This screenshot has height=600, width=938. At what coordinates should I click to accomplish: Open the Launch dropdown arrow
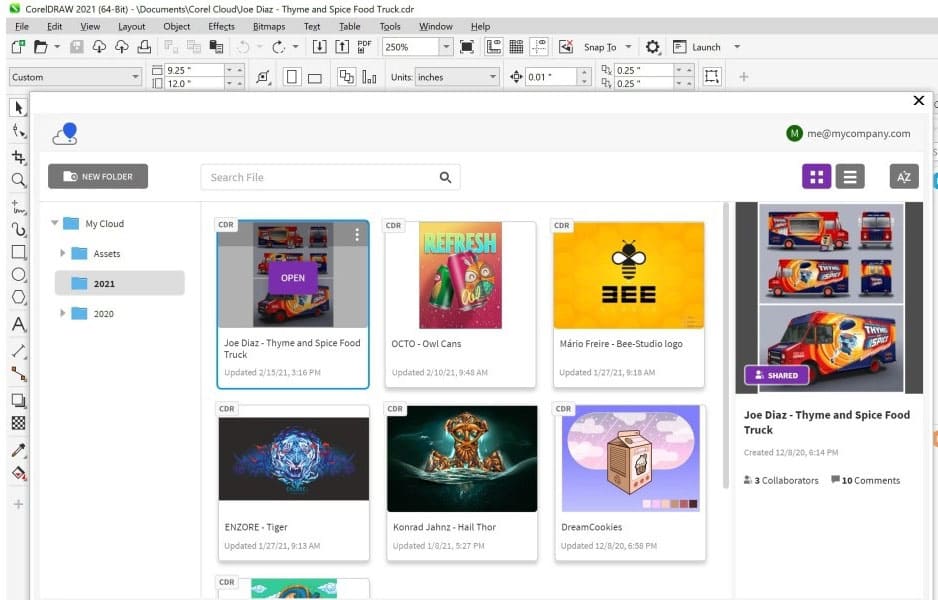pos(737,47)
